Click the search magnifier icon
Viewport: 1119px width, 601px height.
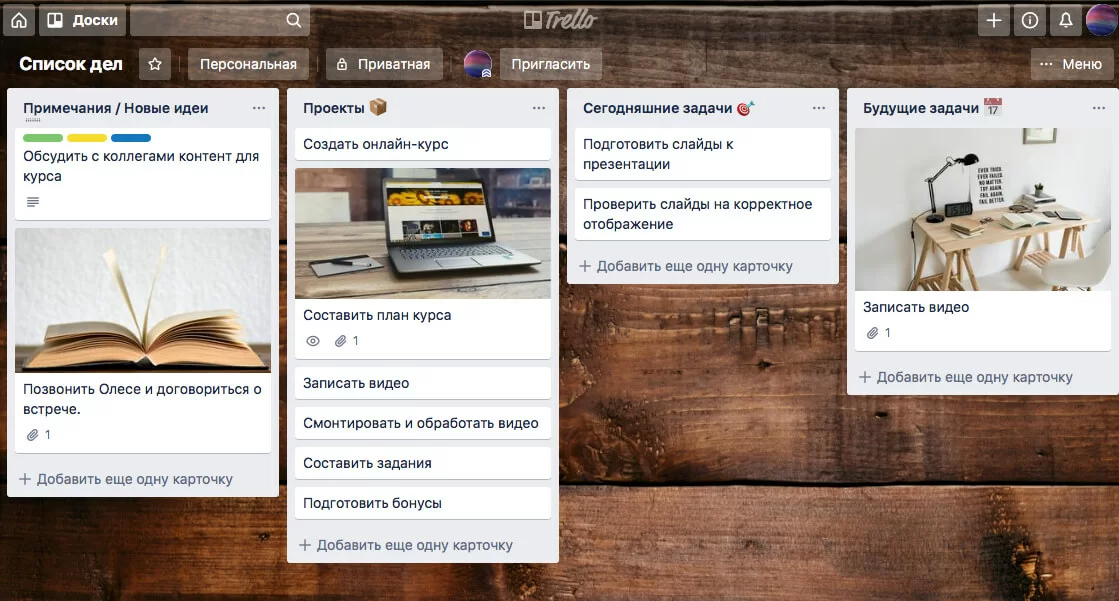click(292, 20)
